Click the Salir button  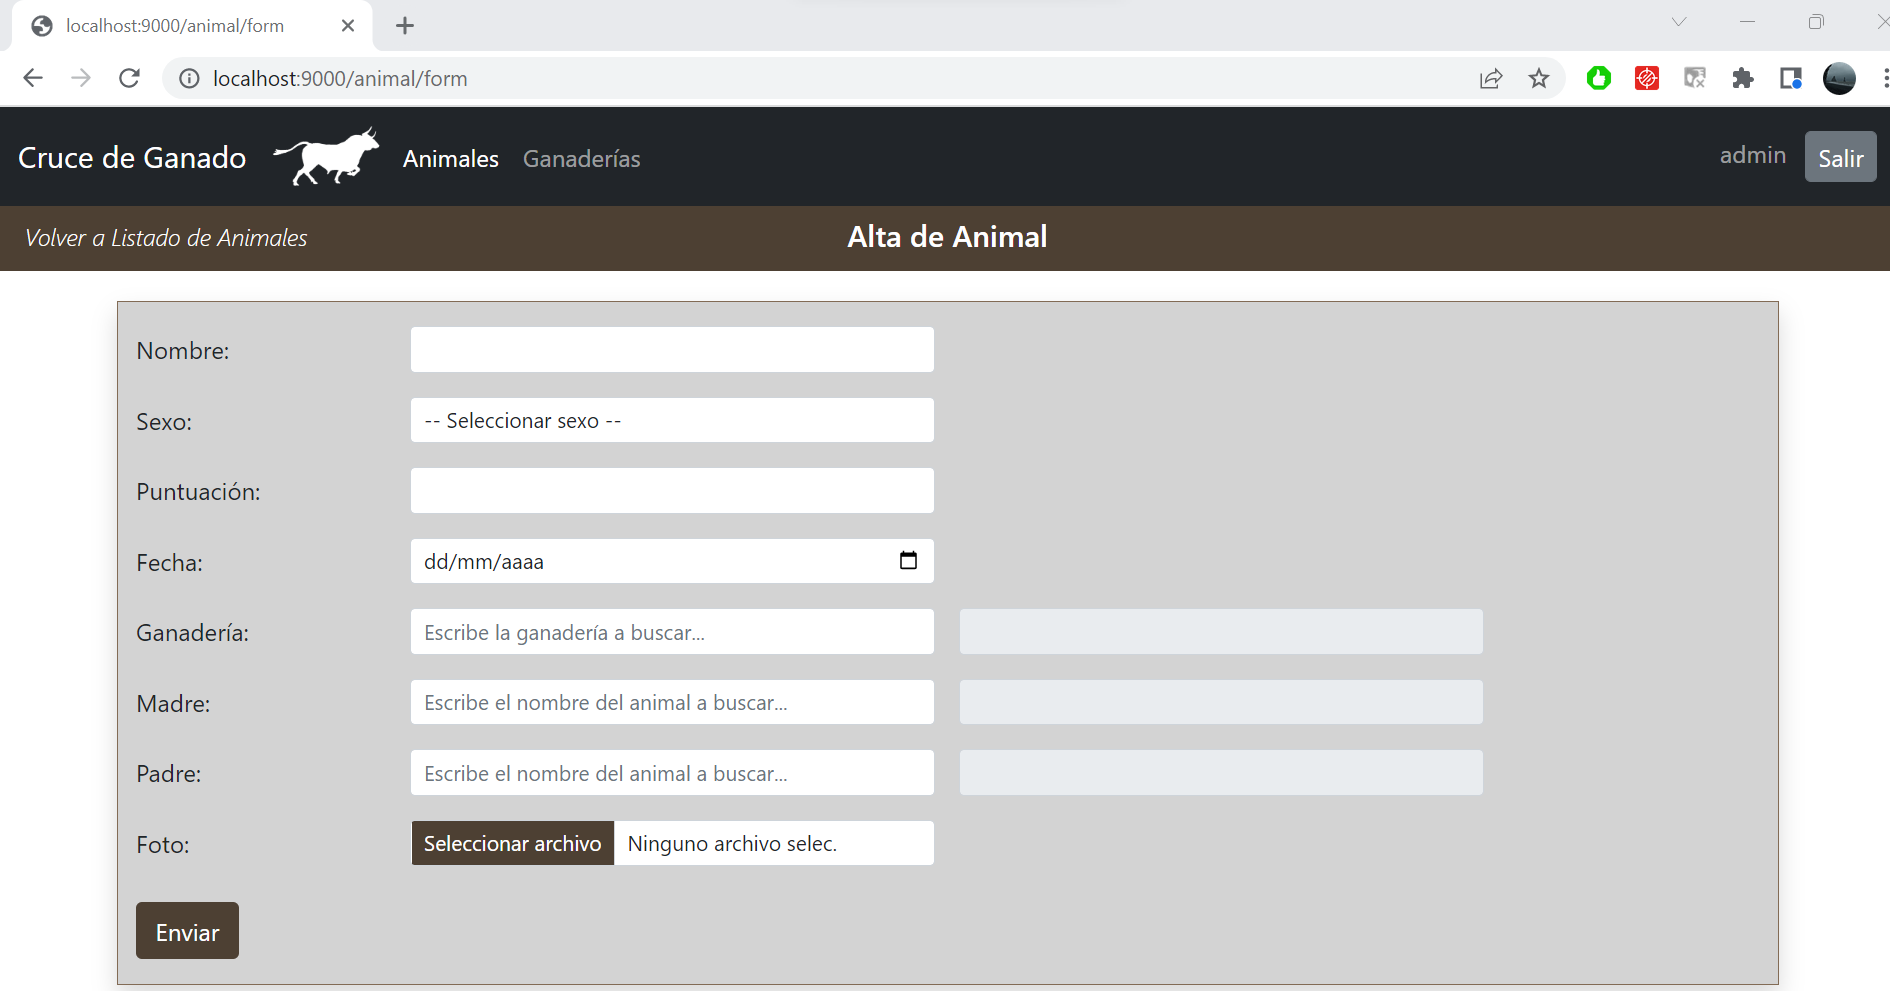pos(1840,157)
